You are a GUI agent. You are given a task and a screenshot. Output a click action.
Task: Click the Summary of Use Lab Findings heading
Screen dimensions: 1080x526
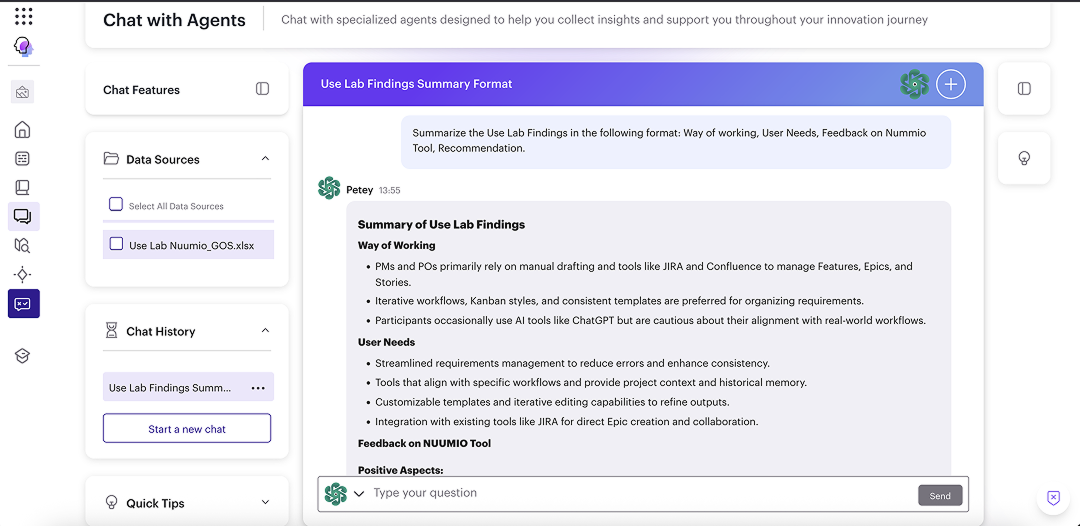coord(441,224)
